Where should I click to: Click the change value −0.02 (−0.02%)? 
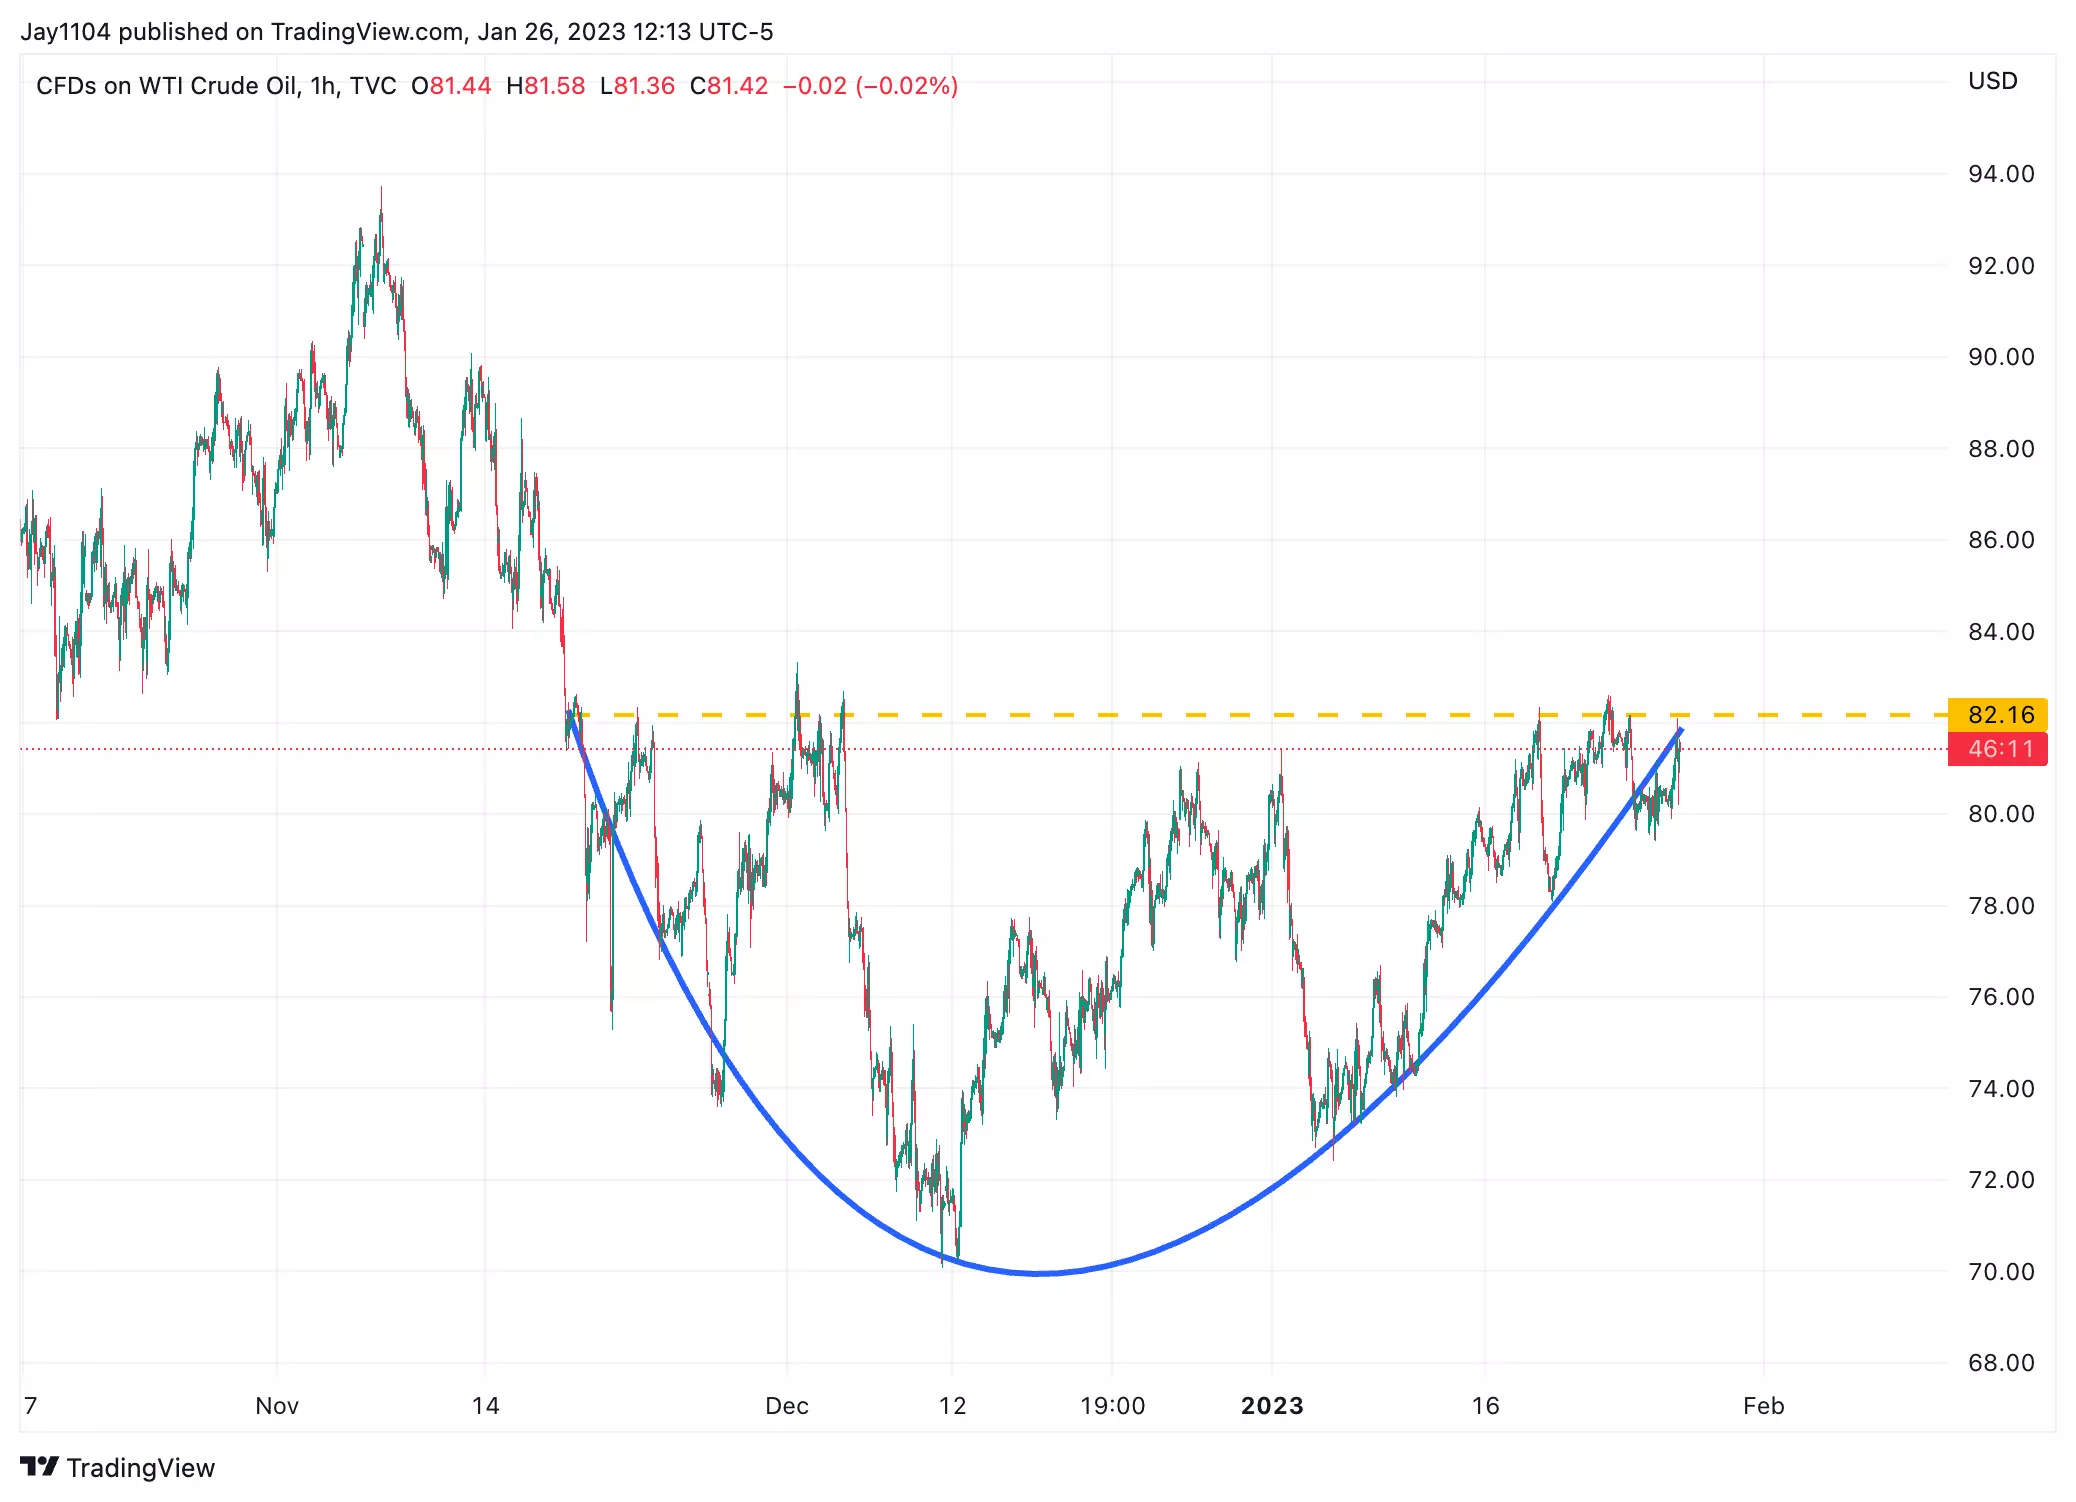(x=871, y=86)
